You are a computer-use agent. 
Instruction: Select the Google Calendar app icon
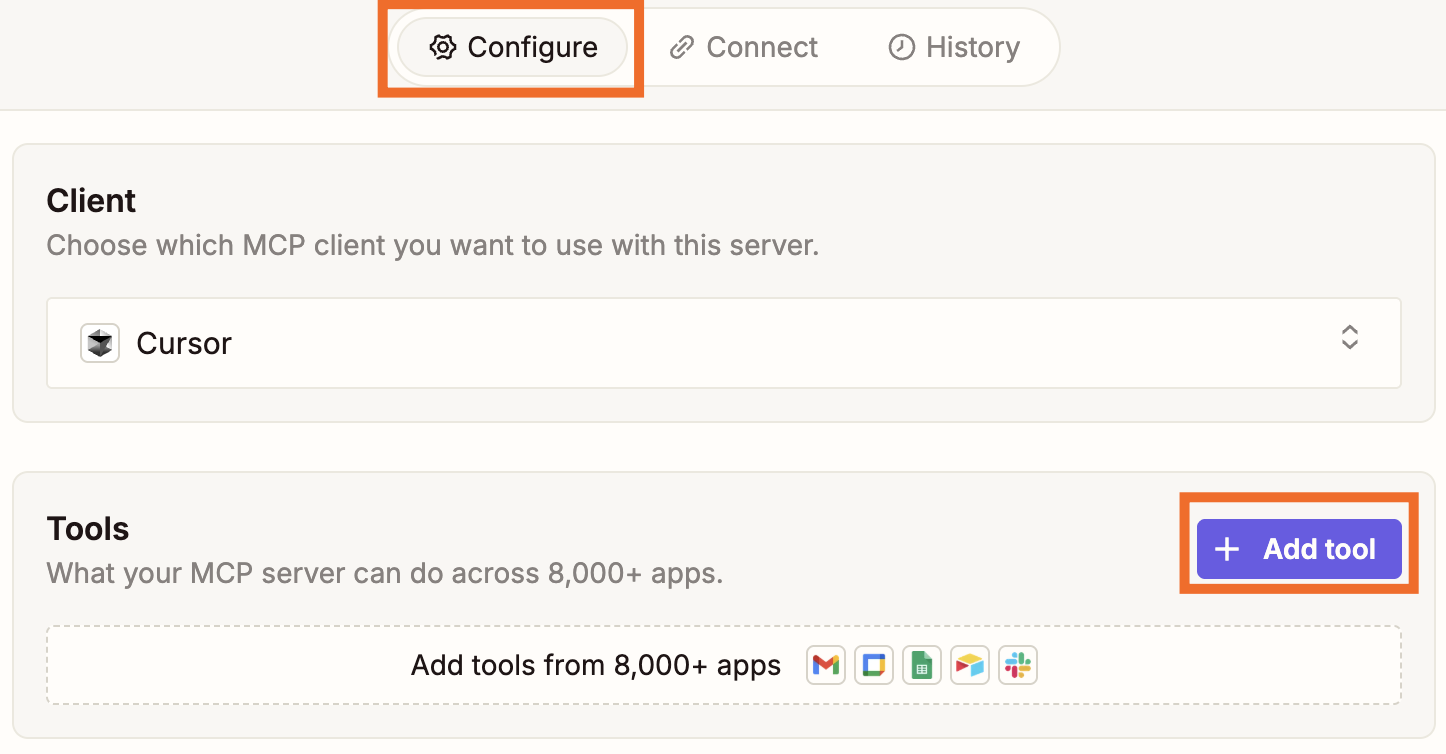(873, 664)
